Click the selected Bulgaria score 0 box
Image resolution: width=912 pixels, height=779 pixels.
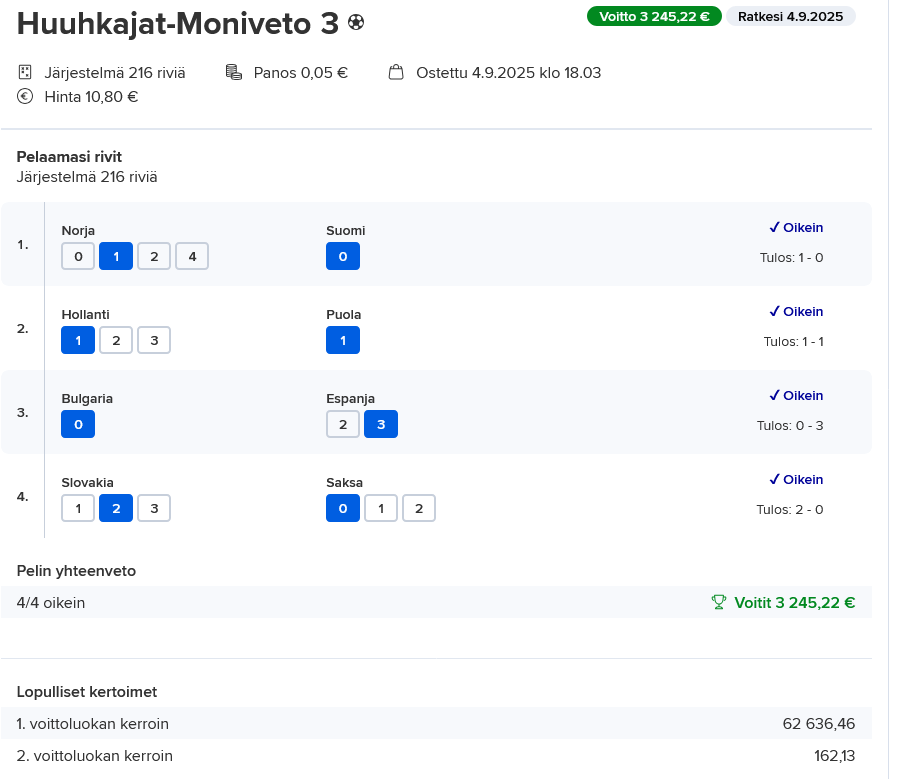pos(78,425)
